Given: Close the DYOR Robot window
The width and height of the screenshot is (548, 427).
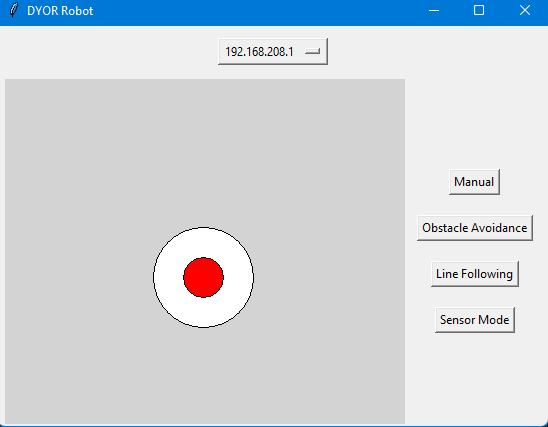Looking at the screenshot, I should 525,10.
